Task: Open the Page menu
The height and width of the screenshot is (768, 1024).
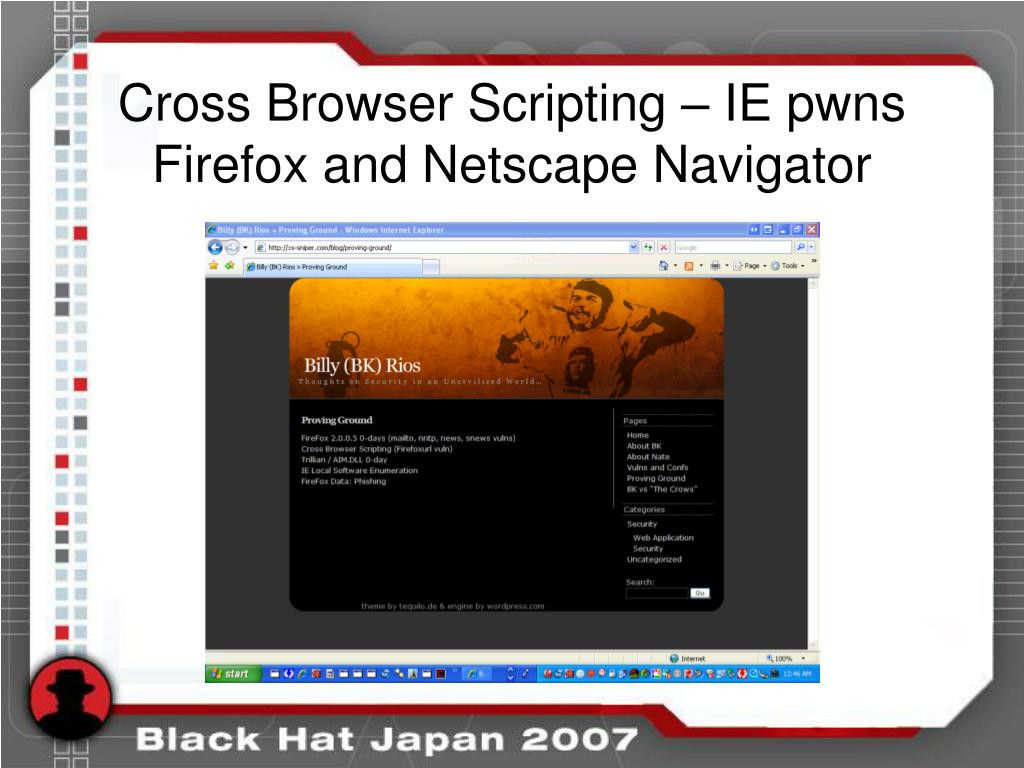Action: pos(750,266)
